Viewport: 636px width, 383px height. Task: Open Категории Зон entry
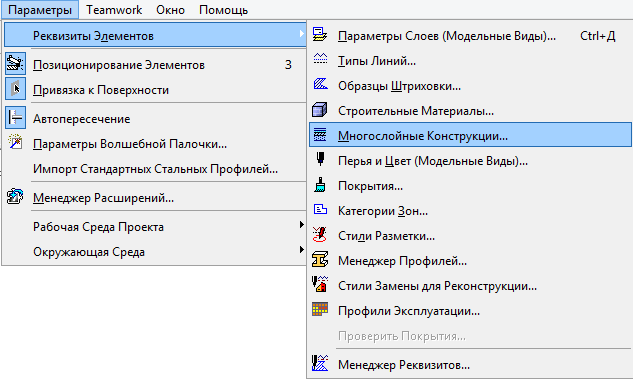click(470, 211)
